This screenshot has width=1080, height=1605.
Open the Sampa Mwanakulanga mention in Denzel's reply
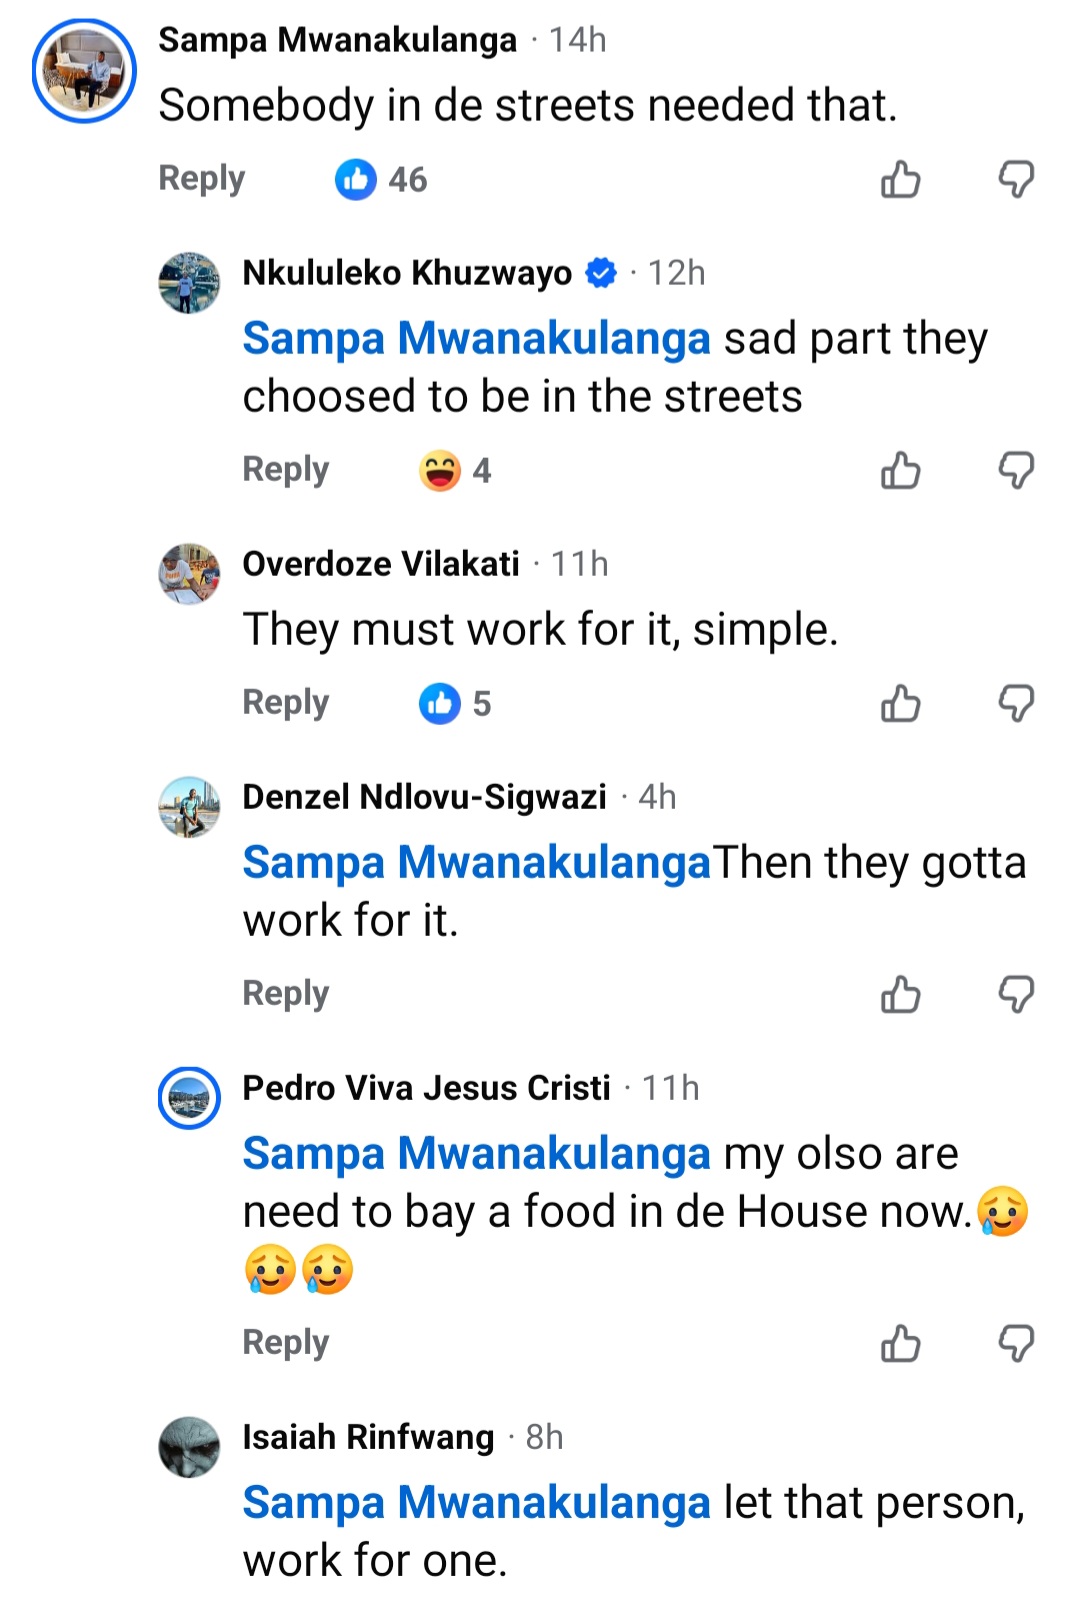pos(476,862)
